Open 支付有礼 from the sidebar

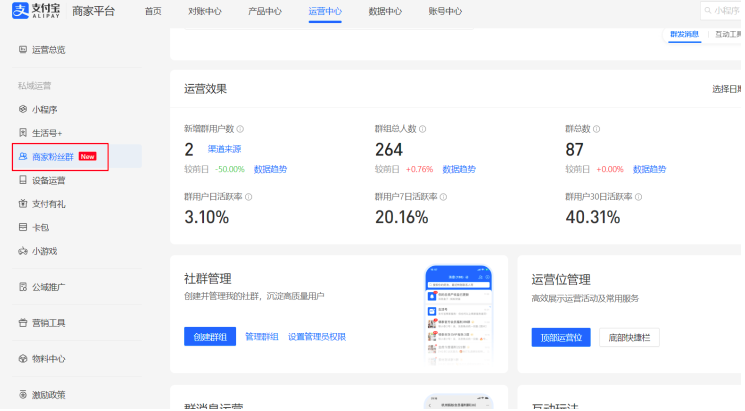(x=48, y=204)
